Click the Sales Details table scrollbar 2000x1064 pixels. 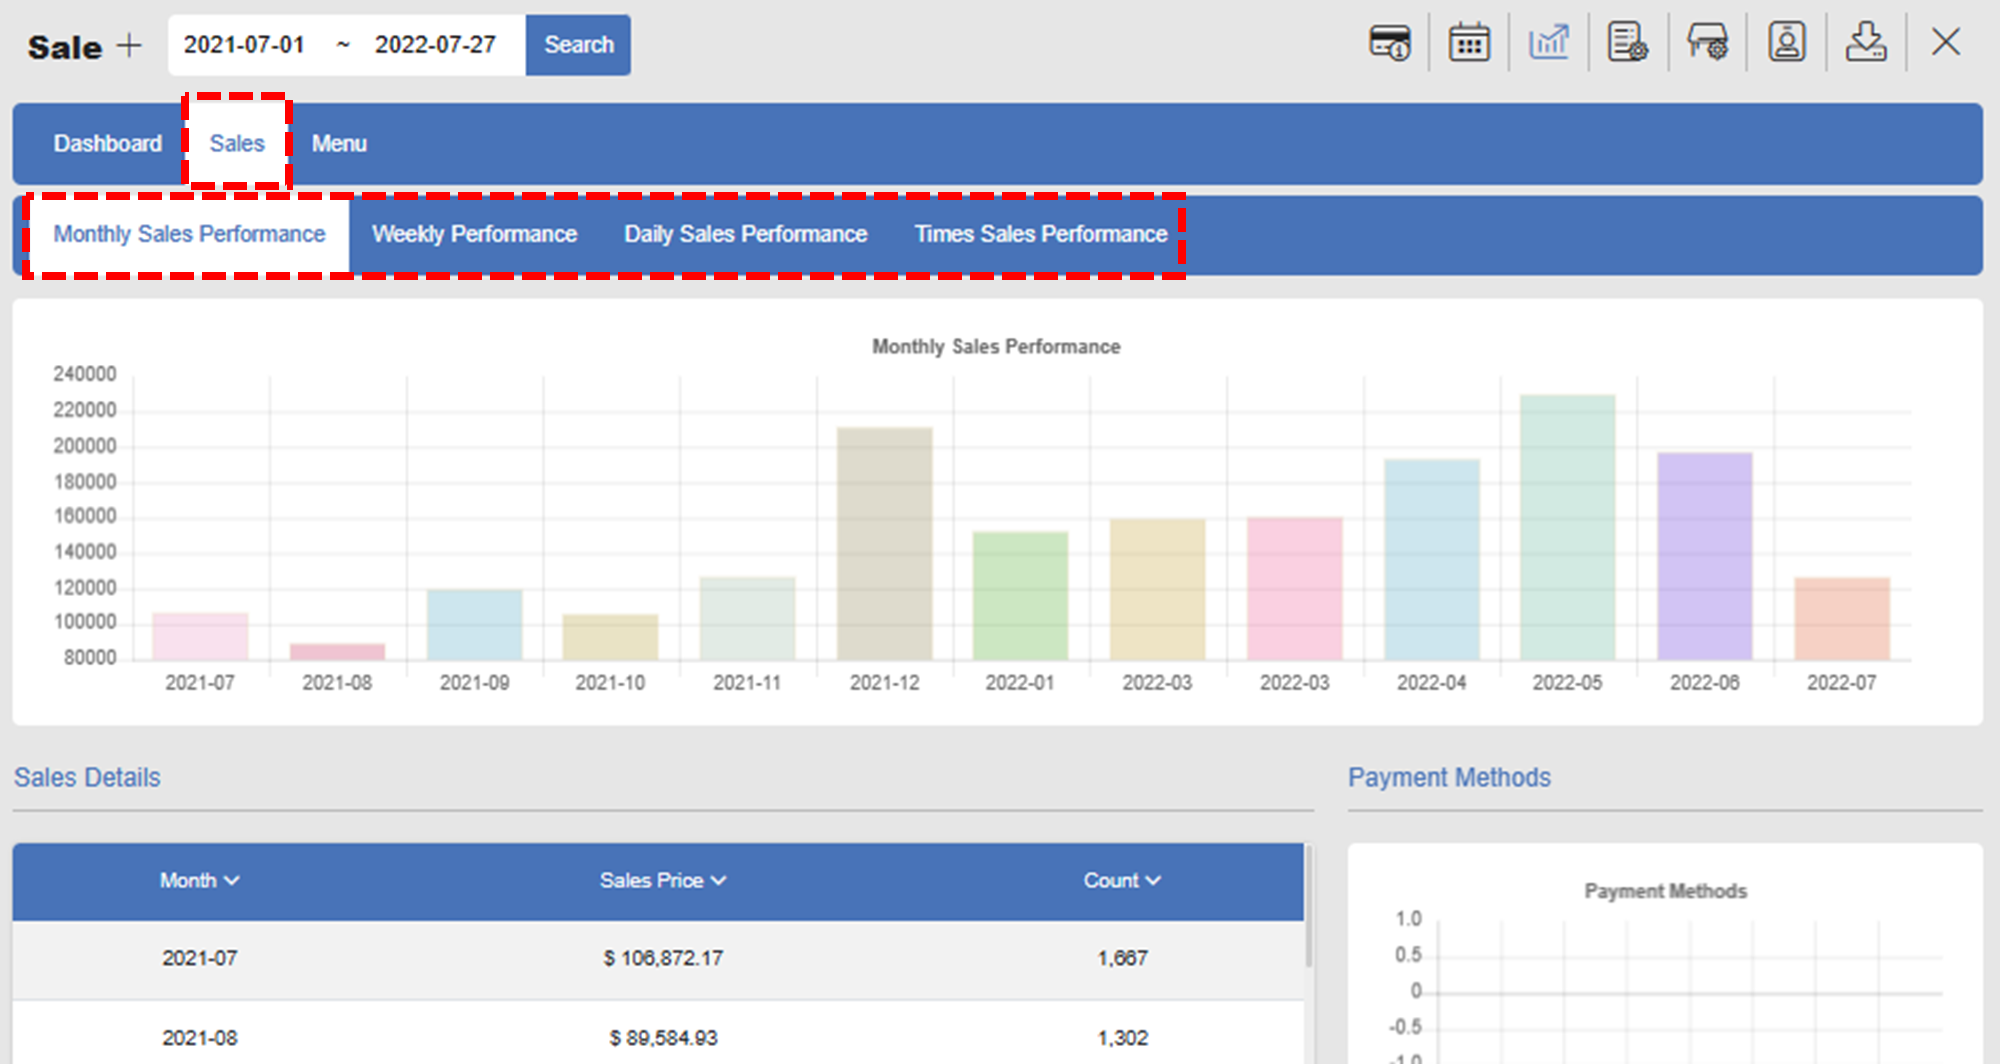1309,906
